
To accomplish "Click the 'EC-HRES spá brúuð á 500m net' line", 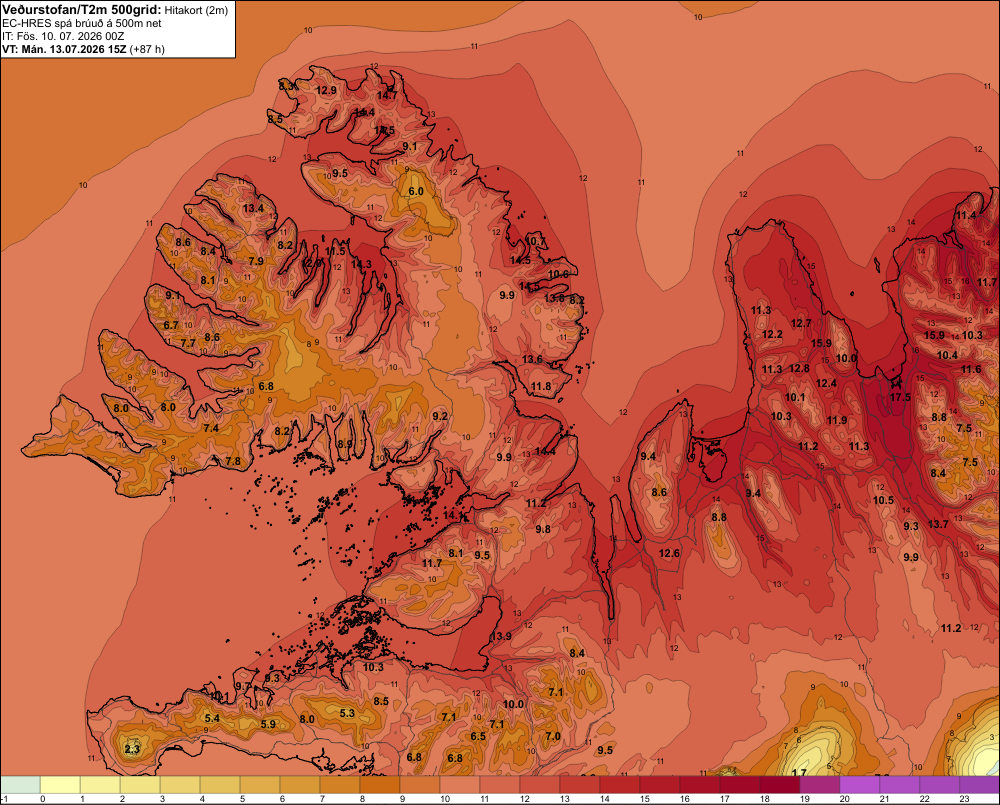I will pyautogui.click(x=82, y=23).
